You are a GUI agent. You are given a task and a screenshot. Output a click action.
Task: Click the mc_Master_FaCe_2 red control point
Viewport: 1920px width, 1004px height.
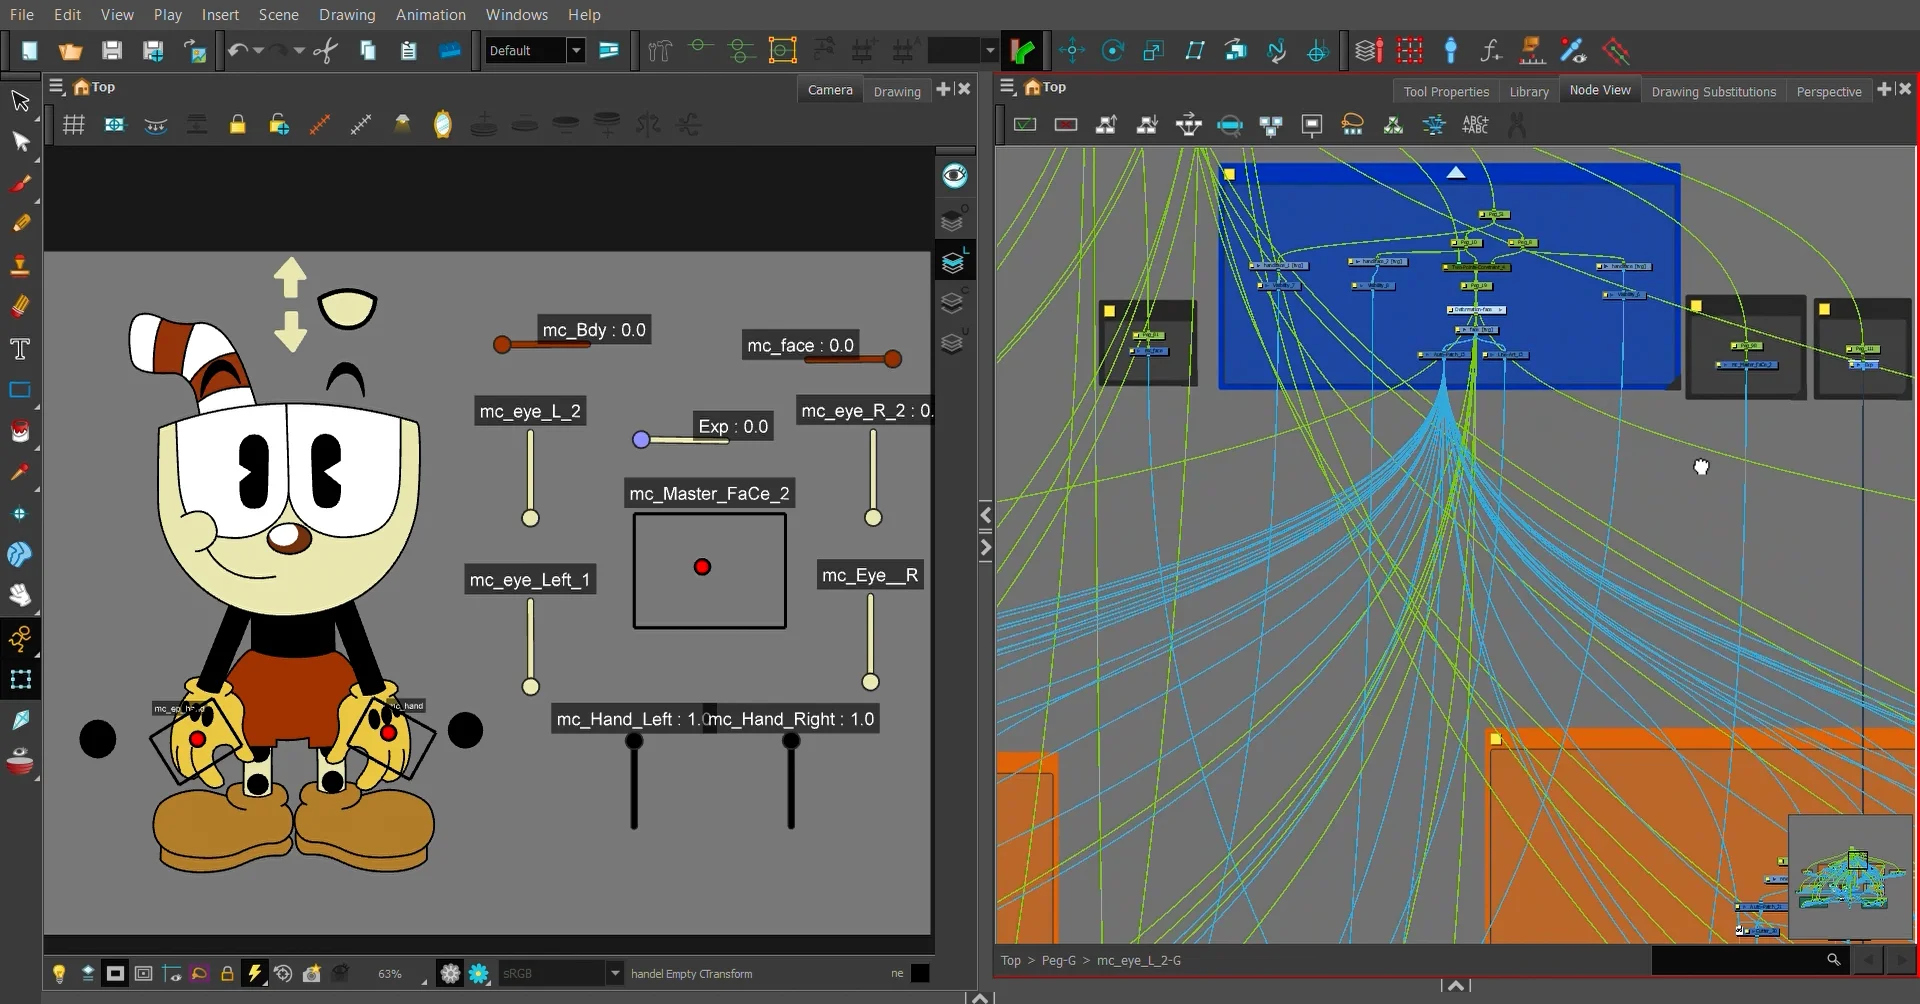point(702,568)
